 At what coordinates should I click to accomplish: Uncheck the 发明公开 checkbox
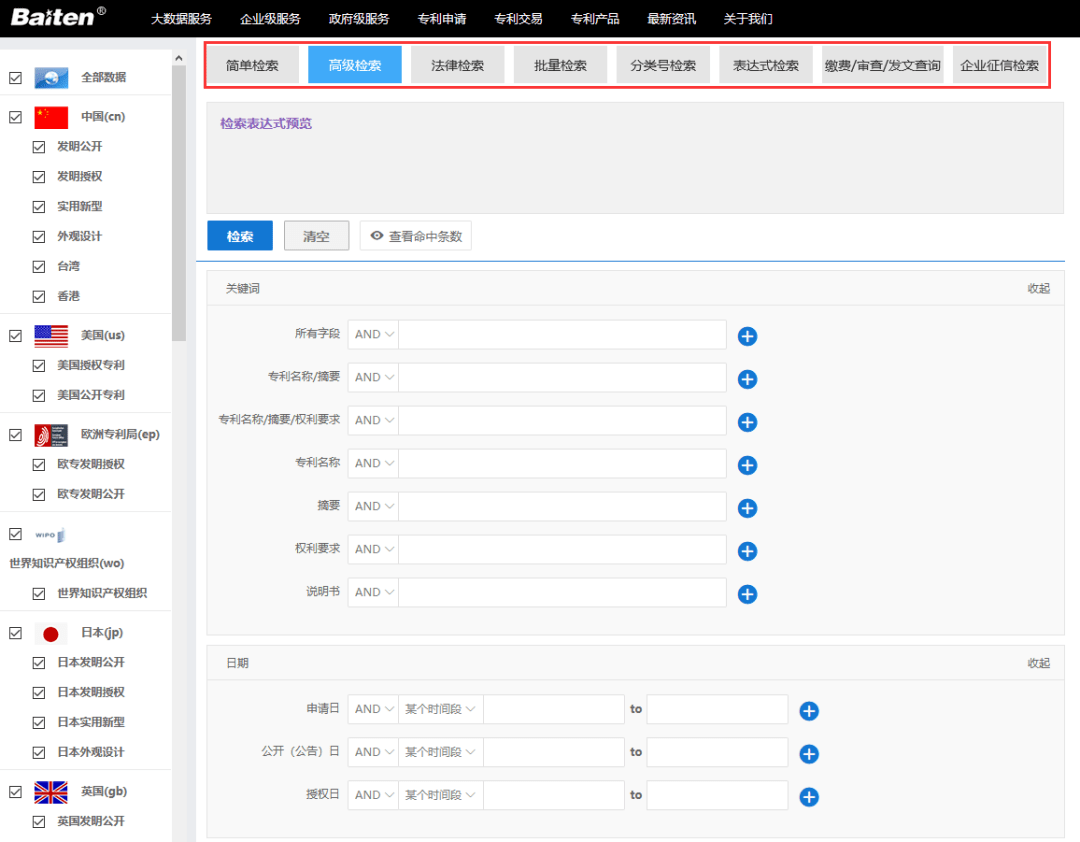click(x=38, y=146)
